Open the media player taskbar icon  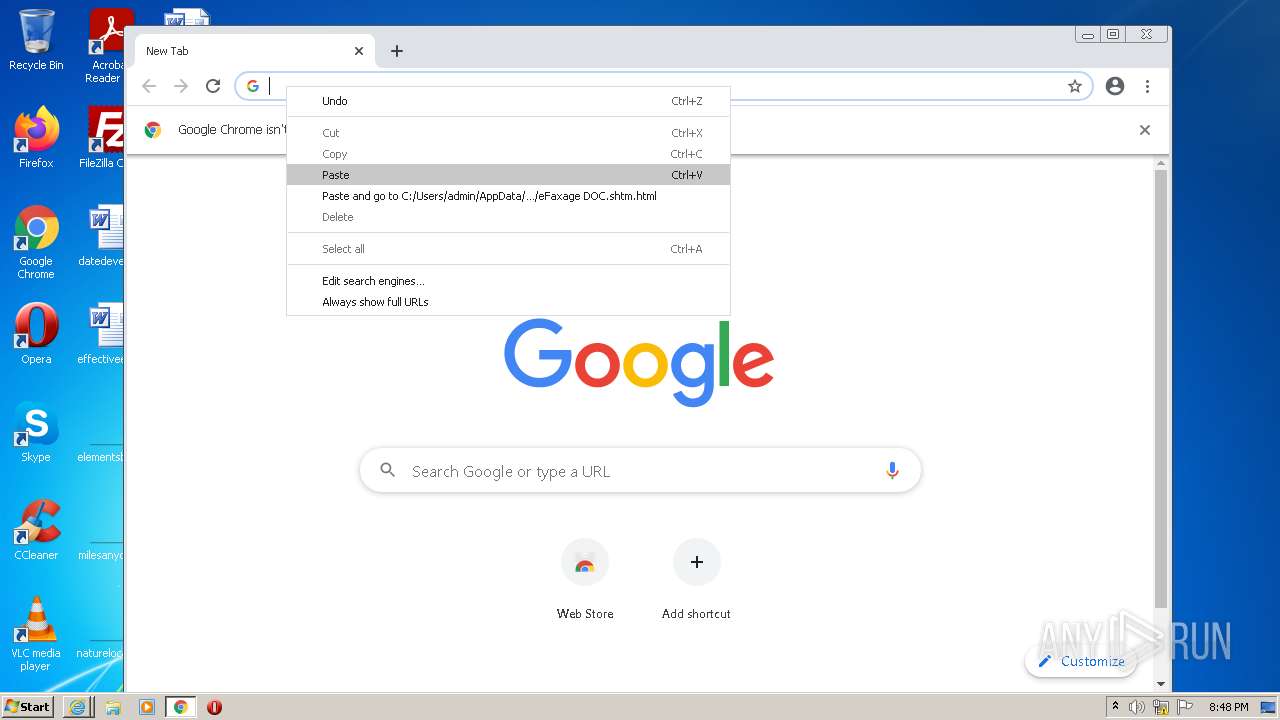147,707
